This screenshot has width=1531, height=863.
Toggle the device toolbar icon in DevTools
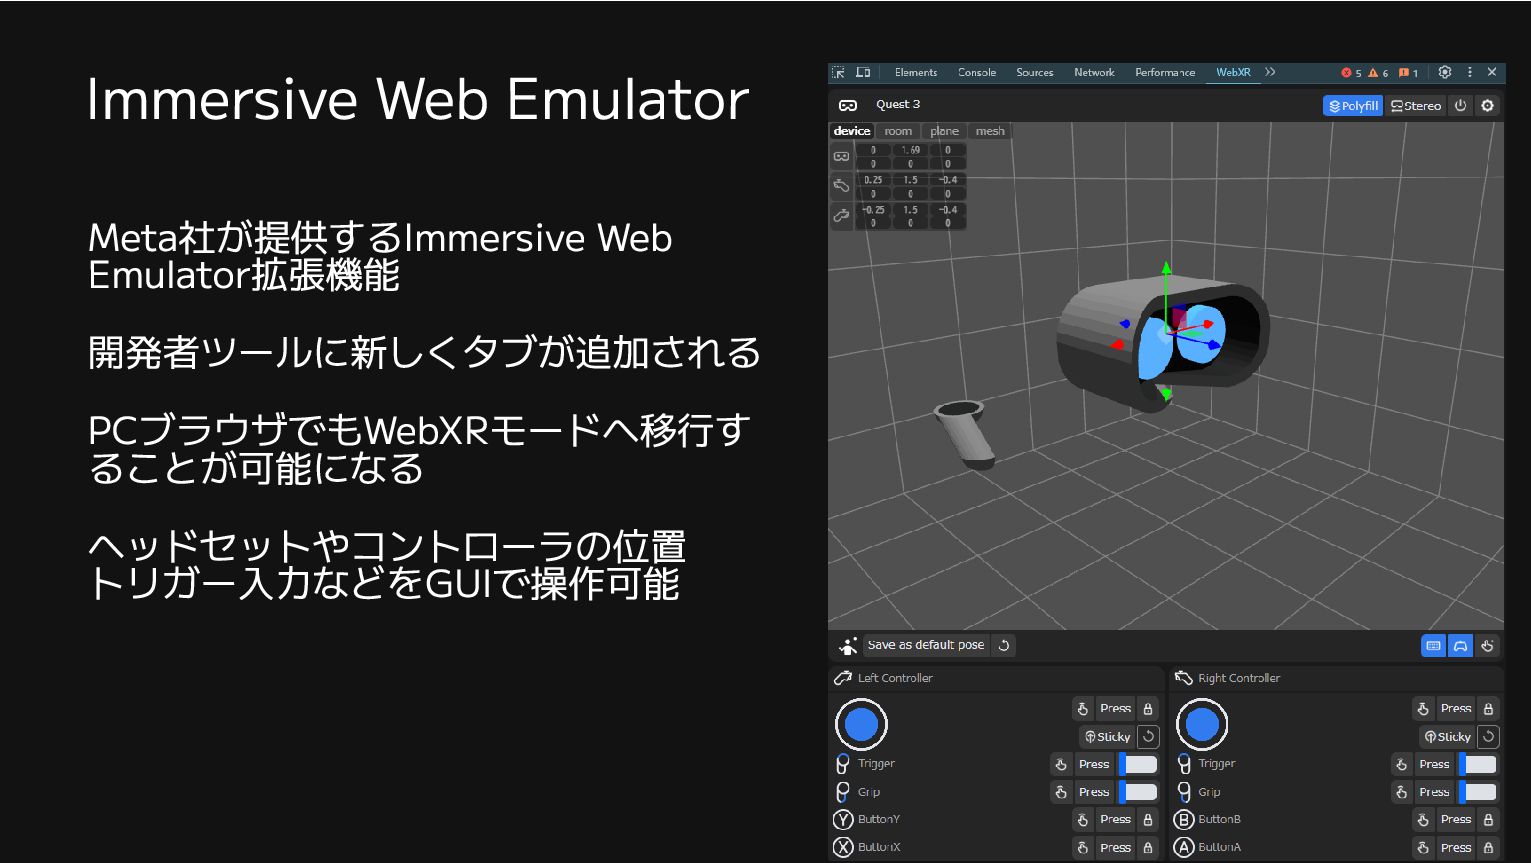[863, 72]
